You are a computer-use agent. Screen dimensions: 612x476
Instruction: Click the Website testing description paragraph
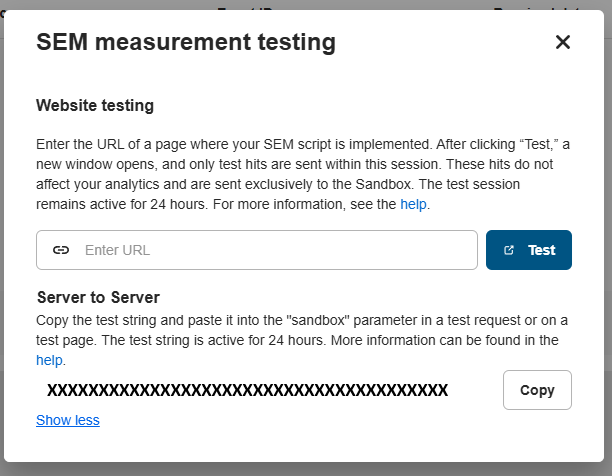pos(303,174)
